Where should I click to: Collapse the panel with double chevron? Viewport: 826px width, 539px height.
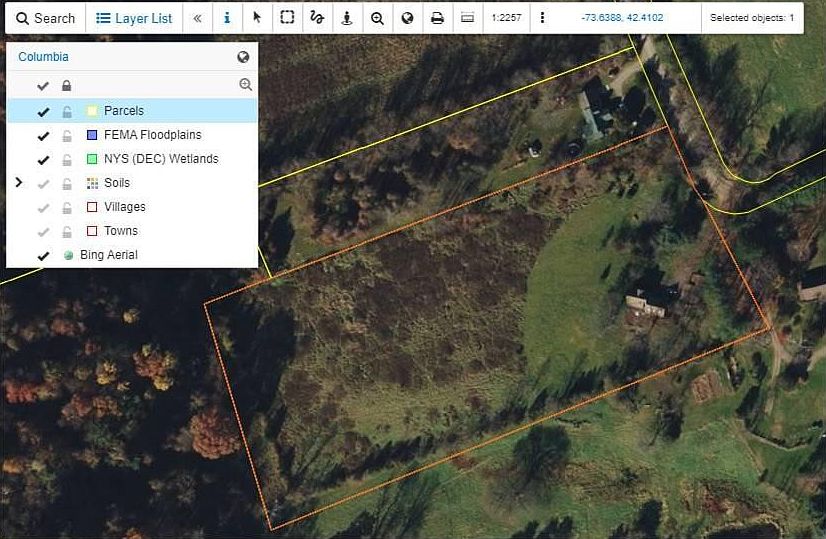(x=197, y=18)
